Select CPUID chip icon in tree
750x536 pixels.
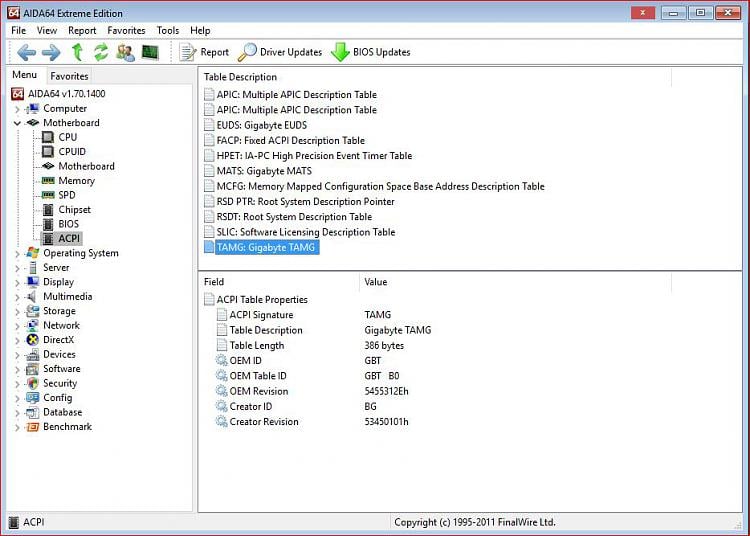pos(48,152)
